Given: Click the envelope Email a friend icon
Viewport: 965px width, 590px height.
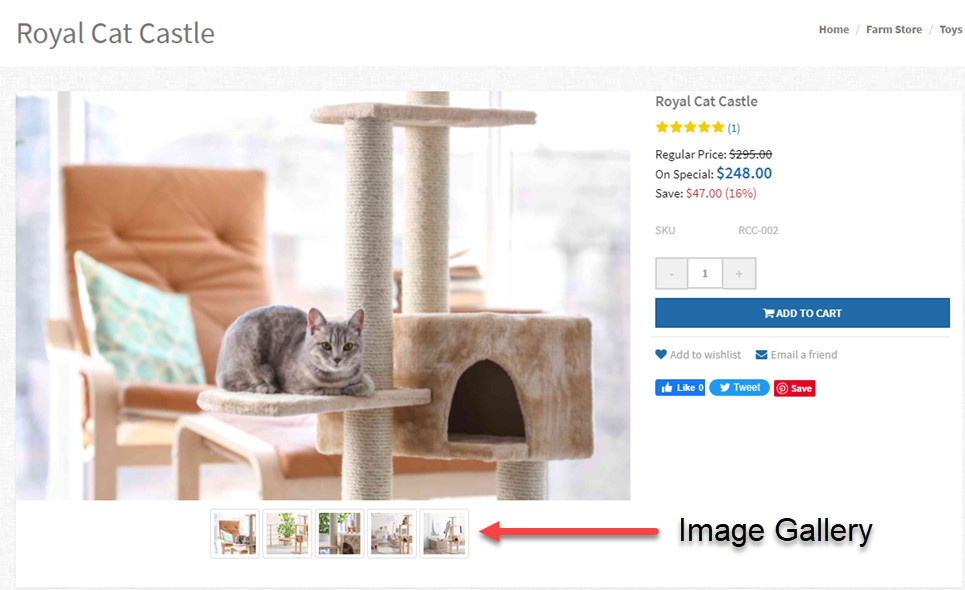Looking at the screenshot, I should point(761,355).
